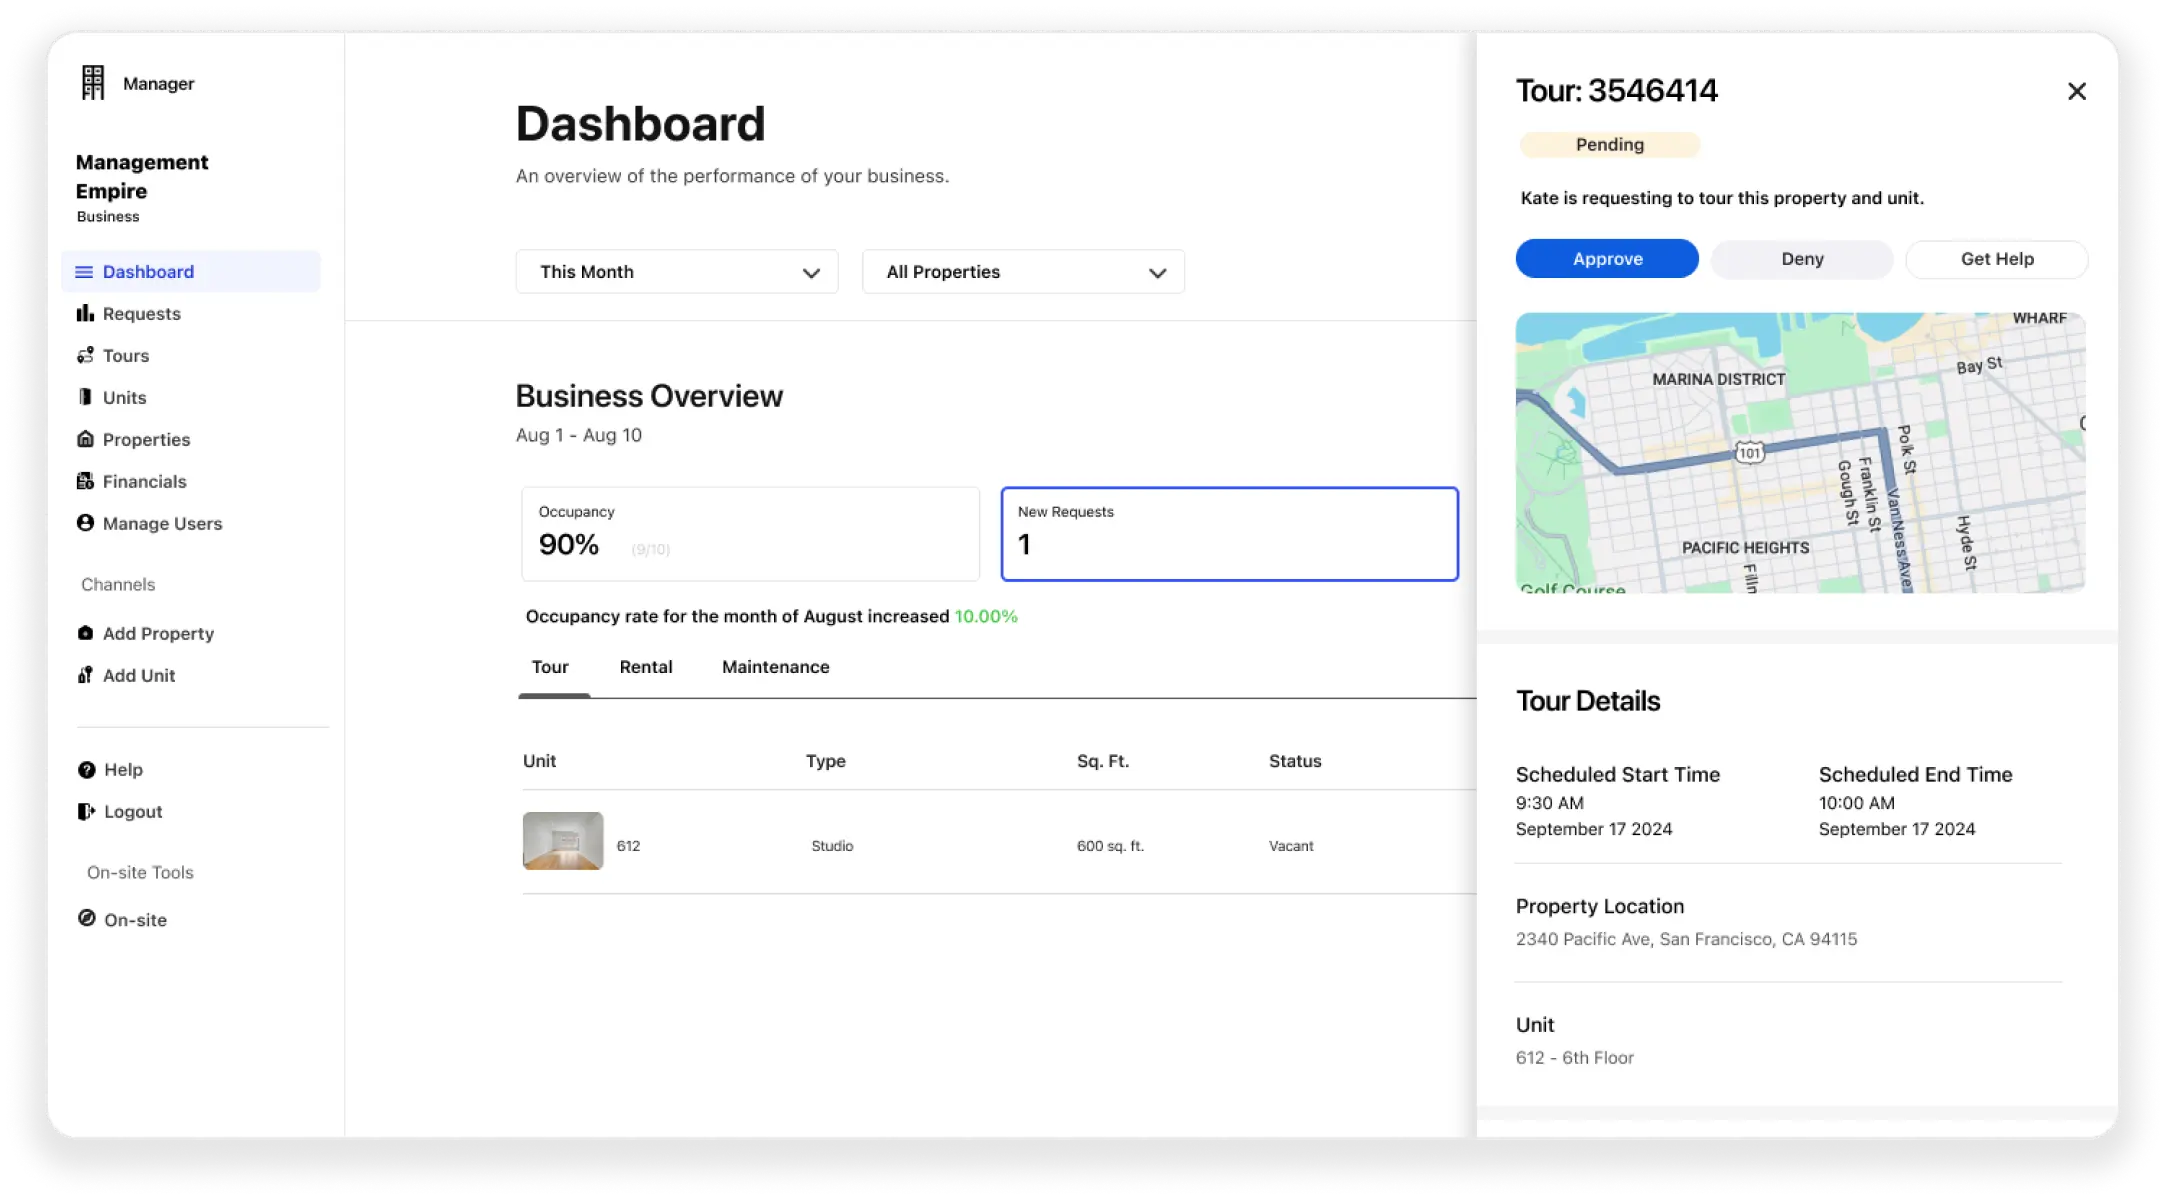This screenshot has width=2166, height=1200.
Task: Close the Tour 3546414 panel
Action: (x=2076, y=92)
